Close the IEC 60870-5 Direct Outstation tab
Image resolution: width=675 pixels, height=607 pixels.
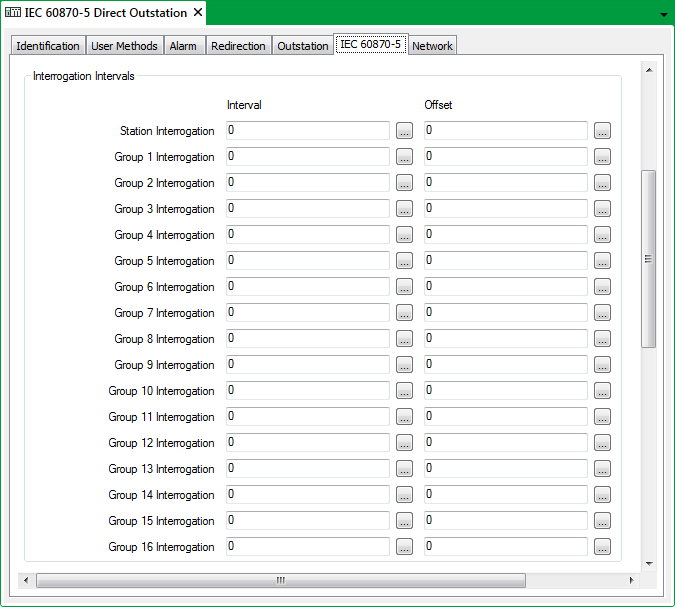(198, 13)
